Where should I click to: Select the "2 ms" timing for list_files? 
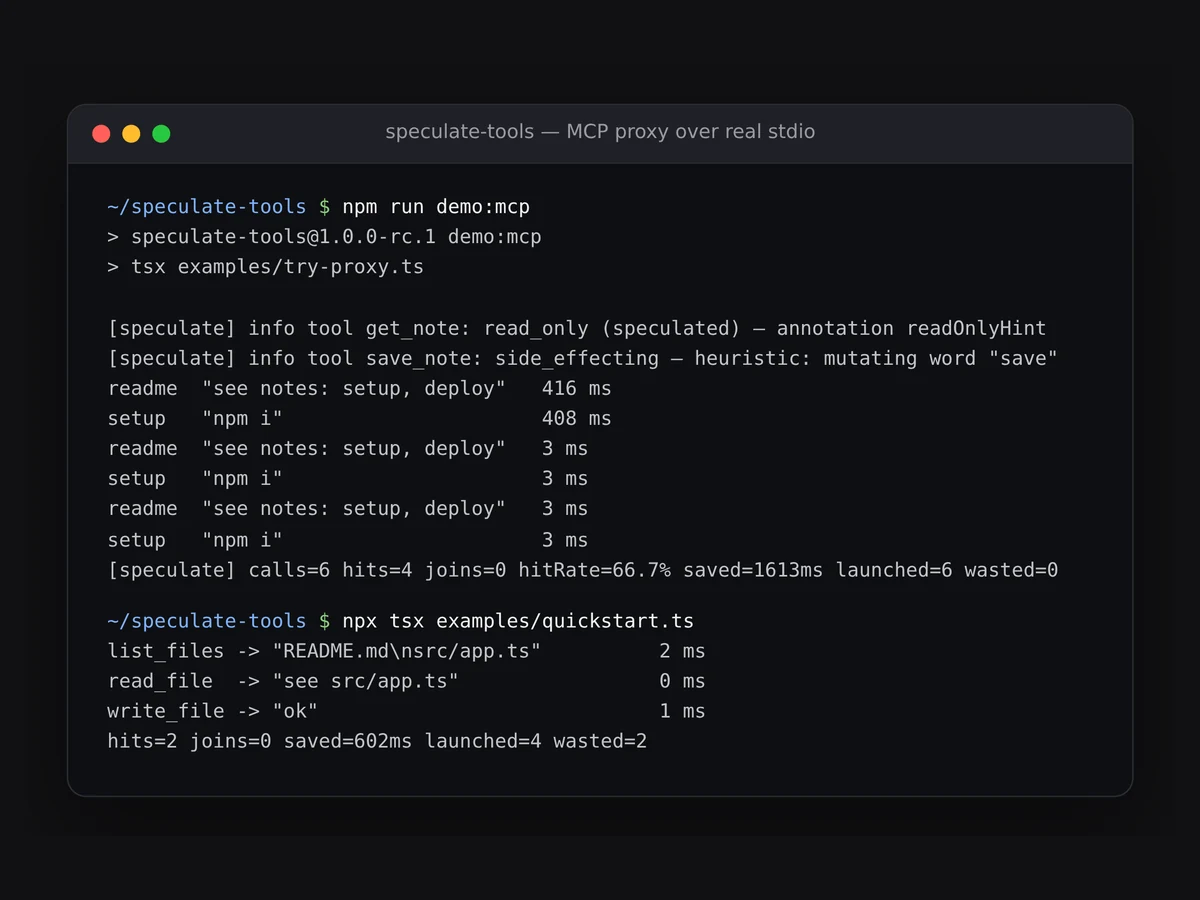click(x=682, y=651)
